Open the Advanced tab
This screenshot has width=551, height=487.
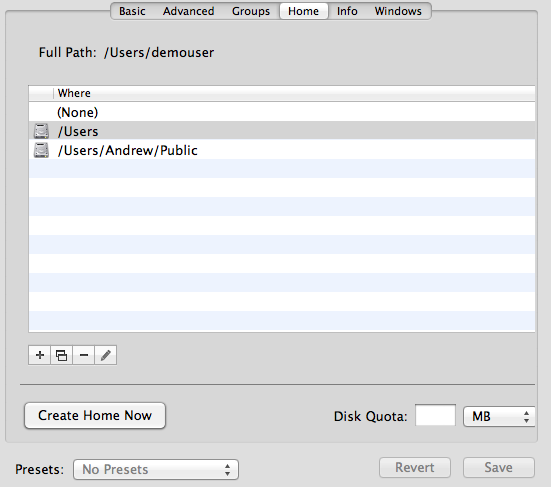point(188,11)
